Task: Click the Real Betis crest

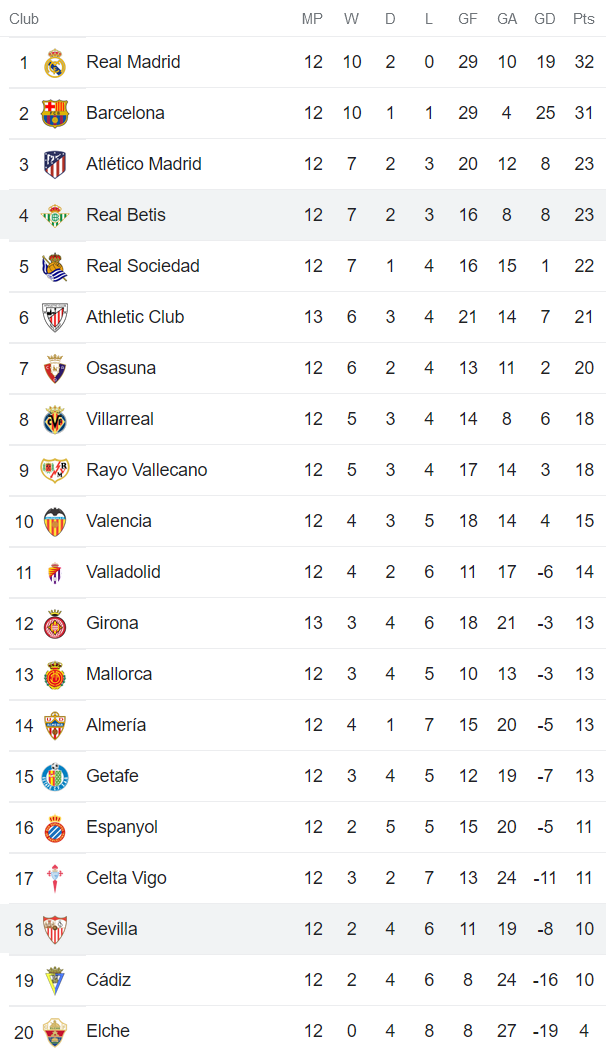Action: 55,216
